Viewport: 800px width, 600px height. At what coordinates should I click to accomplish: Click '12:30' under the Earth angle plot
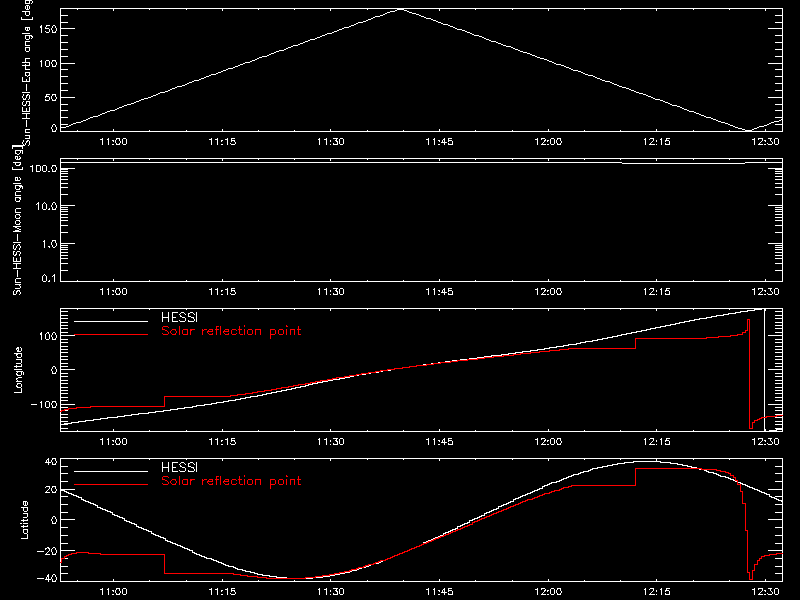765,141
